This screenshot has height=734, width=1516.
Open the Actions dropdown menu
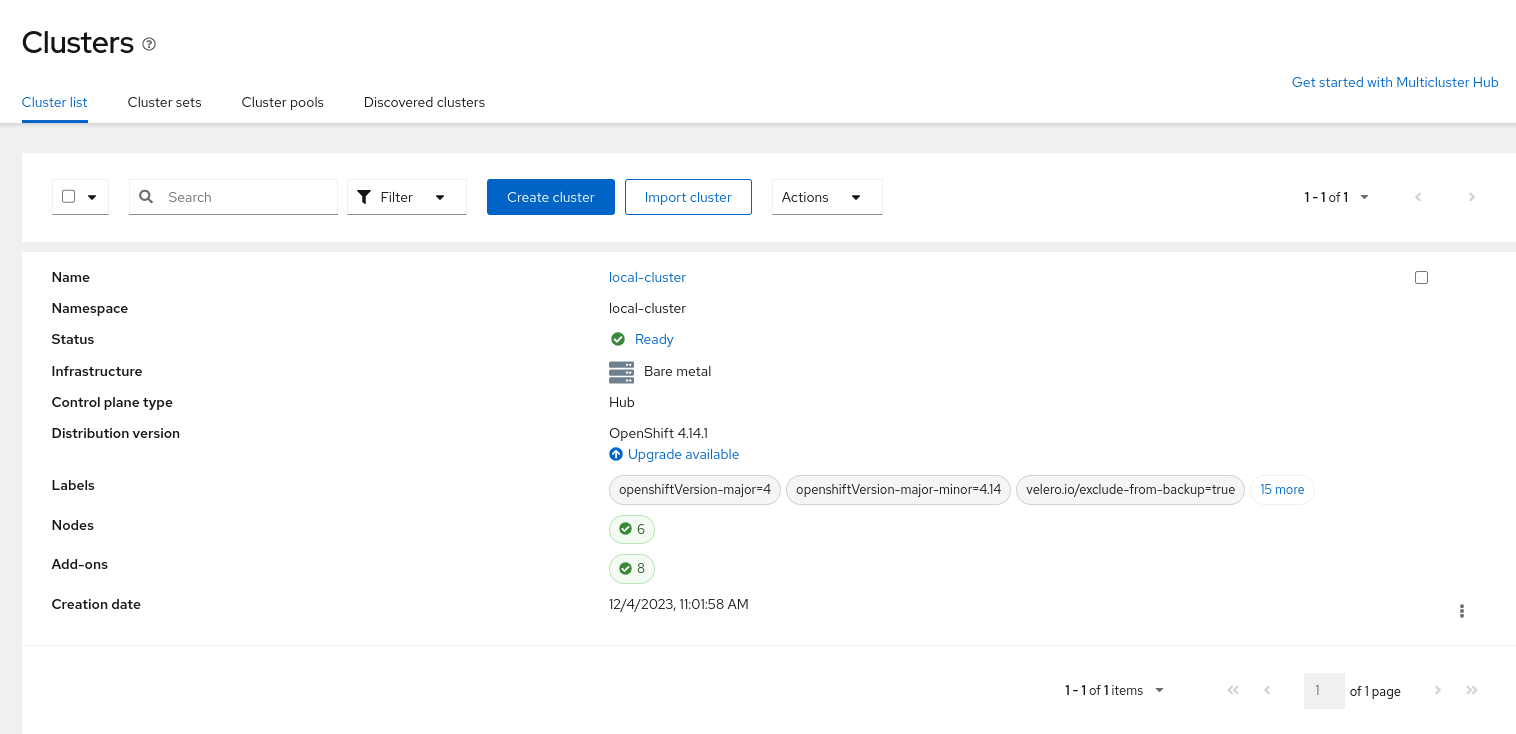click(827, 197)
